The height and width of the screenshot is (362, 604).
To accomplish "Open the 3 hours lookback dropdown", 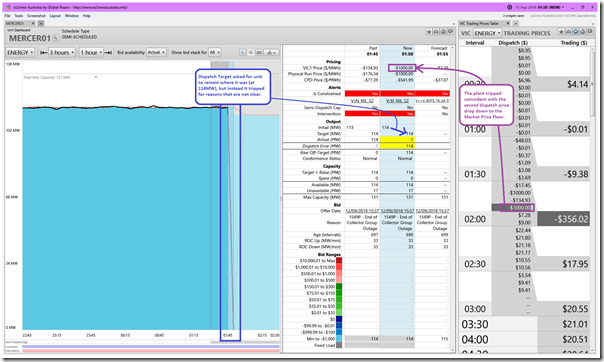I will click(62, 52).
